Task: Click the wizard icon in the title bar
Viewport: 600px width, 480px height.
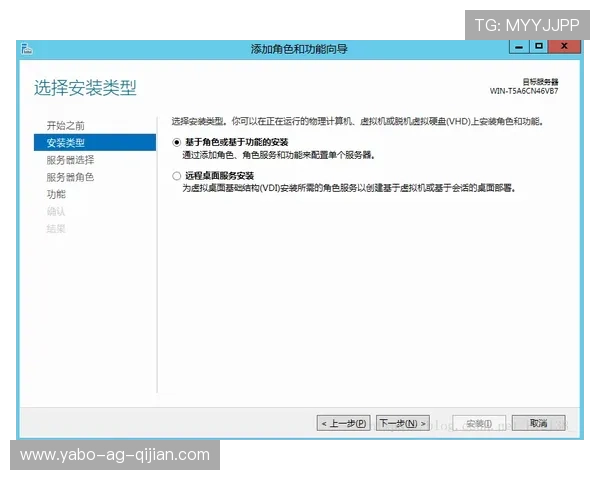Action: point(27,49)
